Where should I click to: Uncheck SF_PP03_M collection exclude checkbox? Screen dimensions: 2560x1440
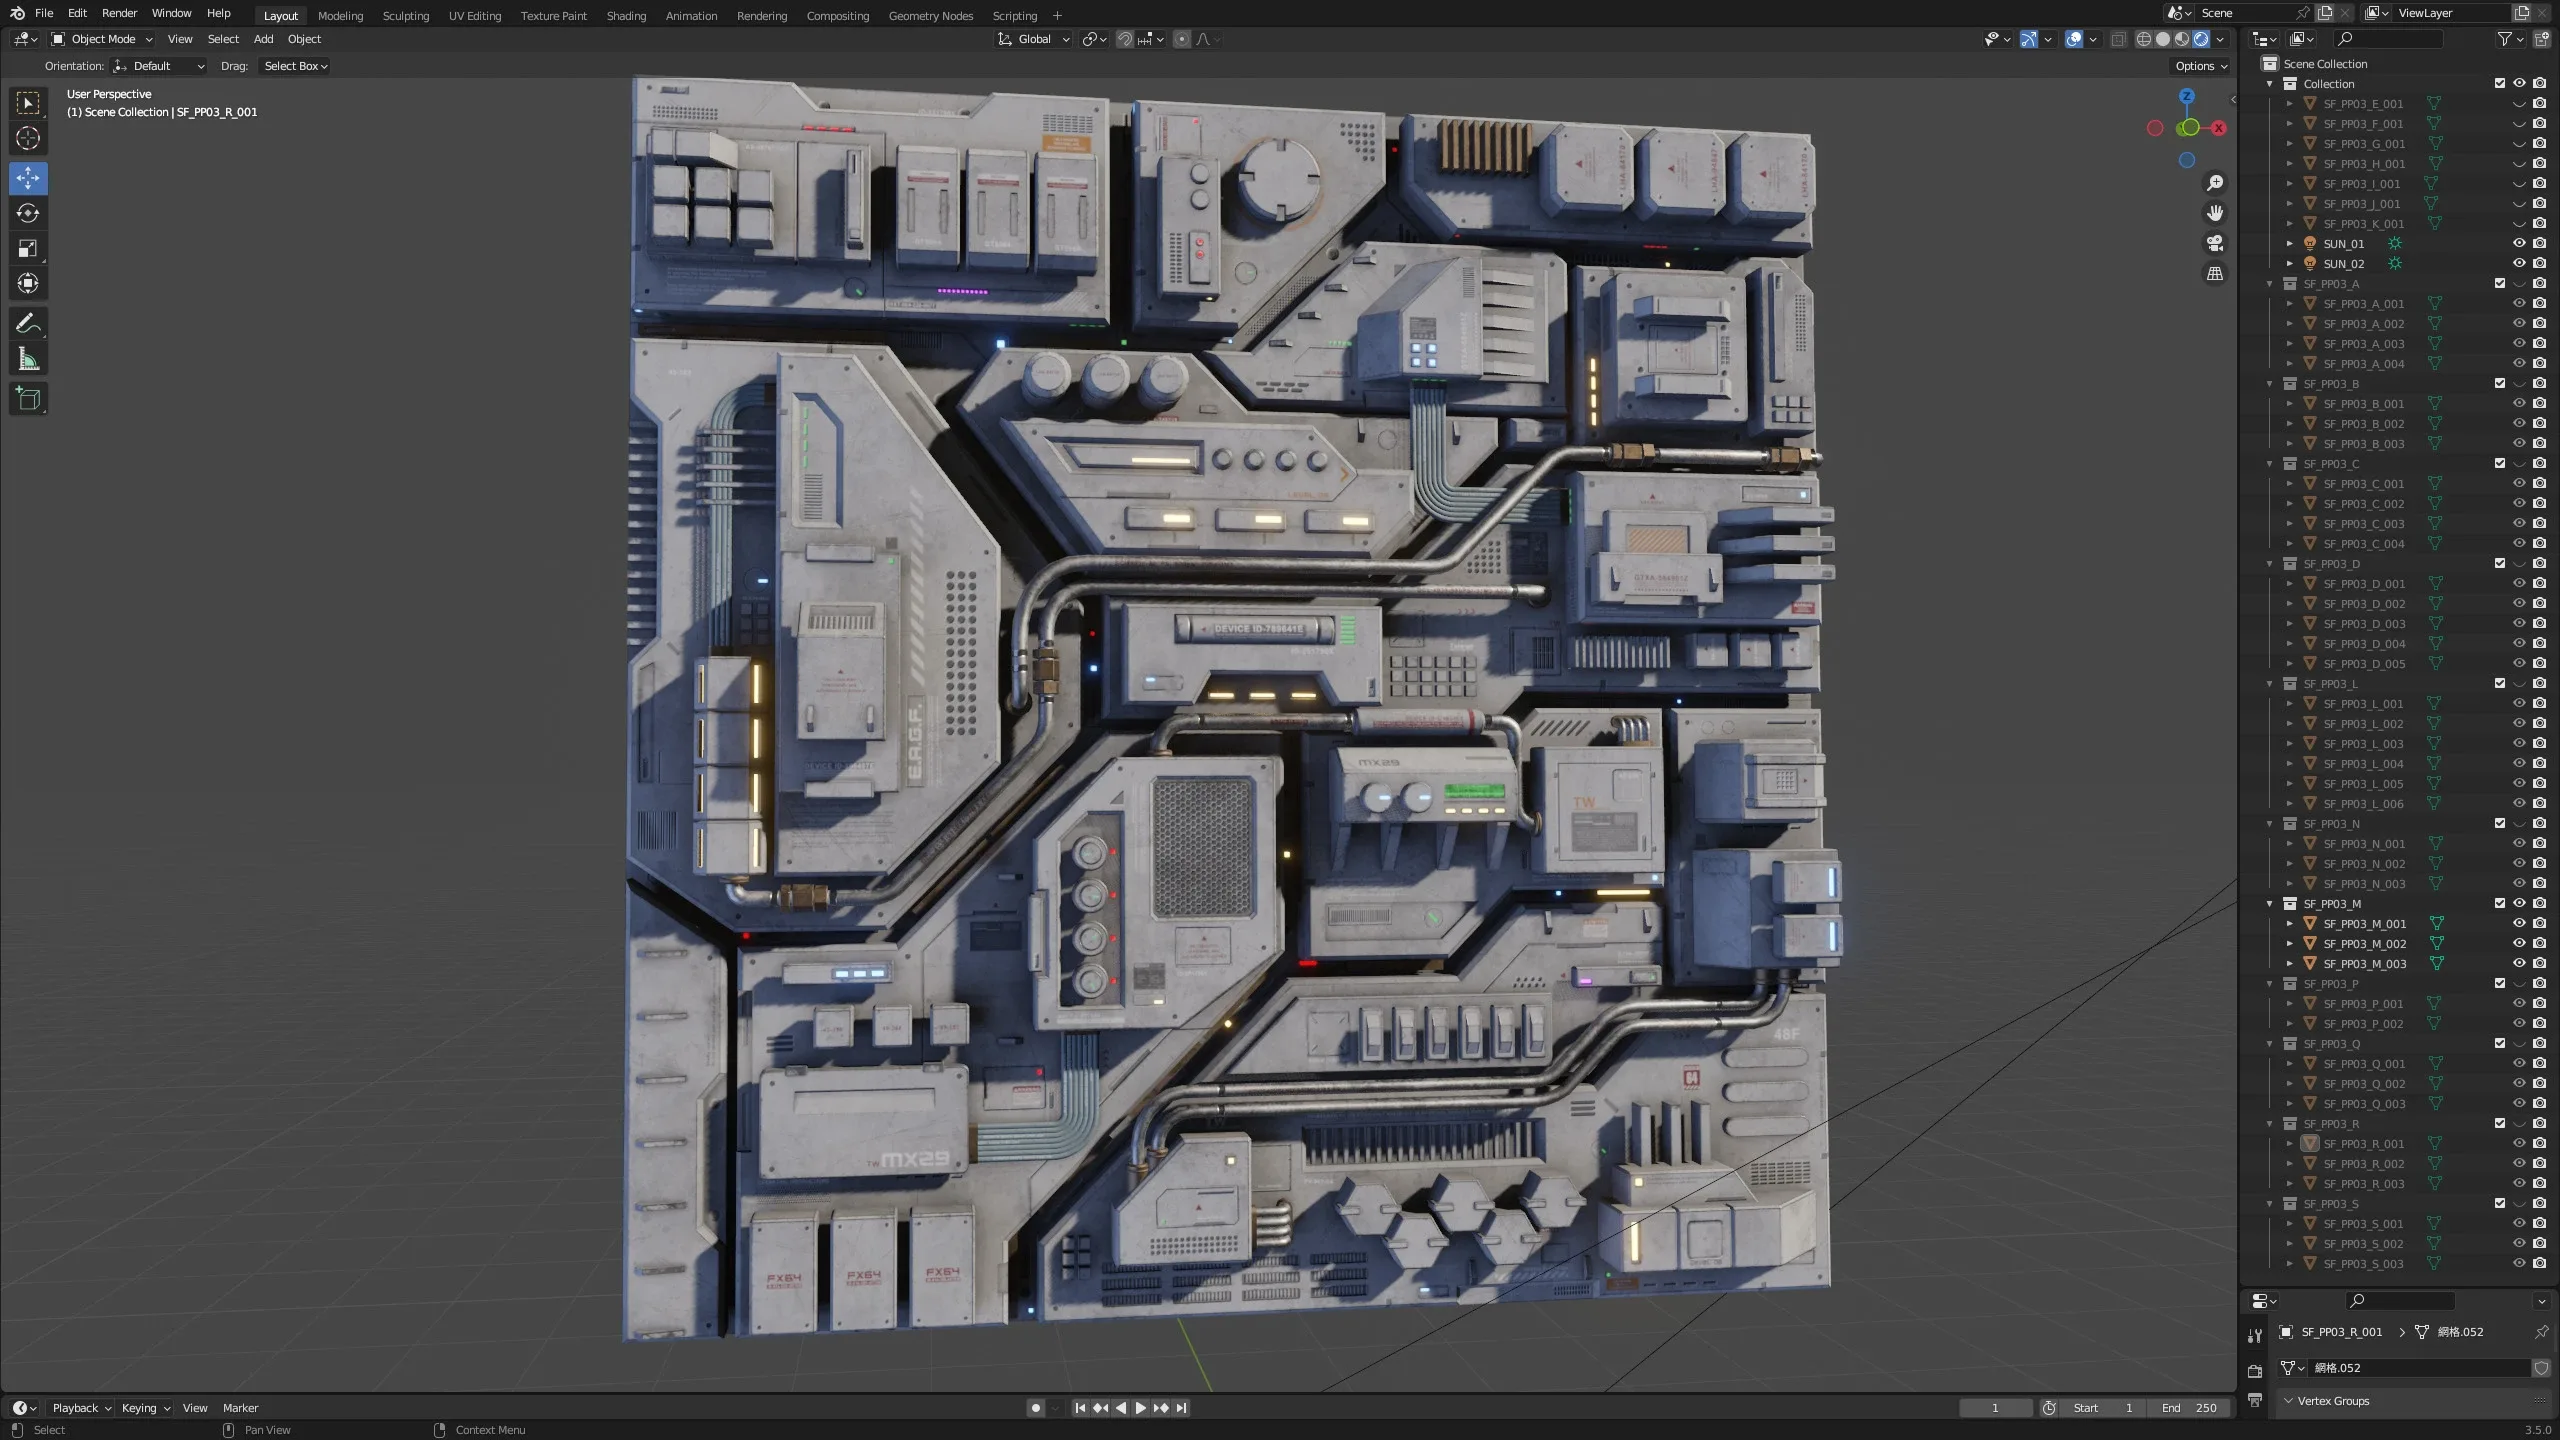tap(2499, 903)
